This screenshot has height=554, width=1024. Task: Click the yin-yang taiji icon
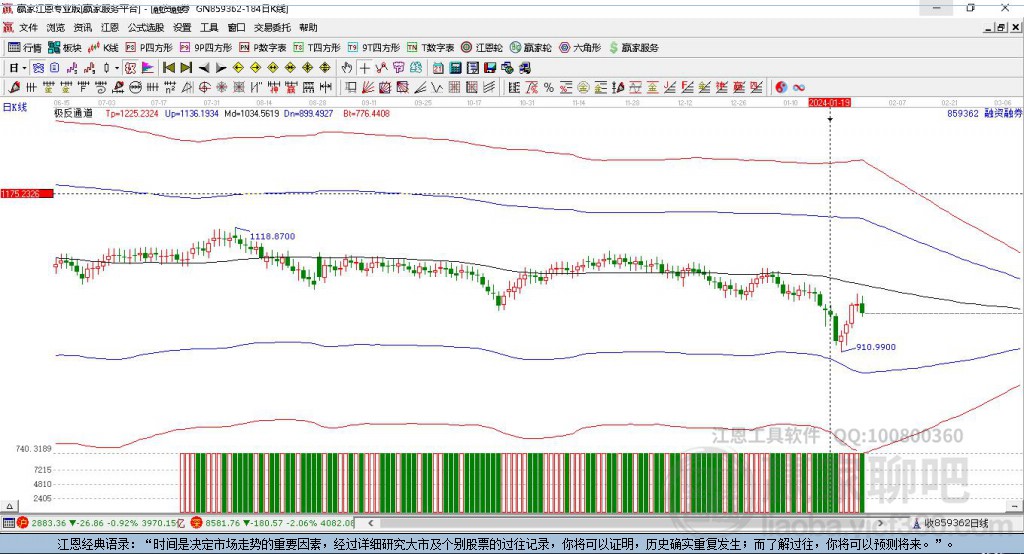pos(781,87)
